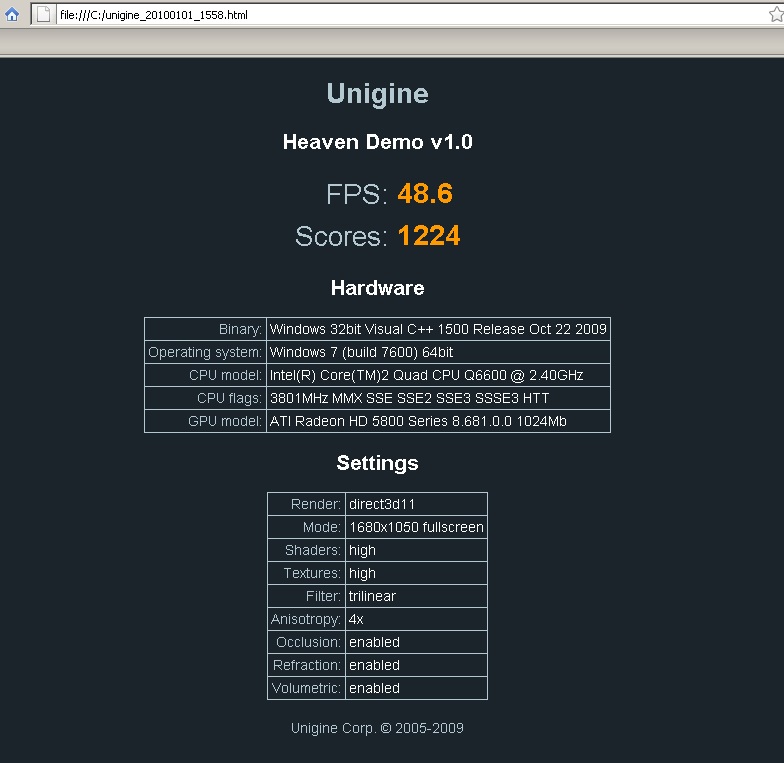Click the page document icon beside the address
Image resolution: width=784 pixels, height=763 pixels.
44,14
